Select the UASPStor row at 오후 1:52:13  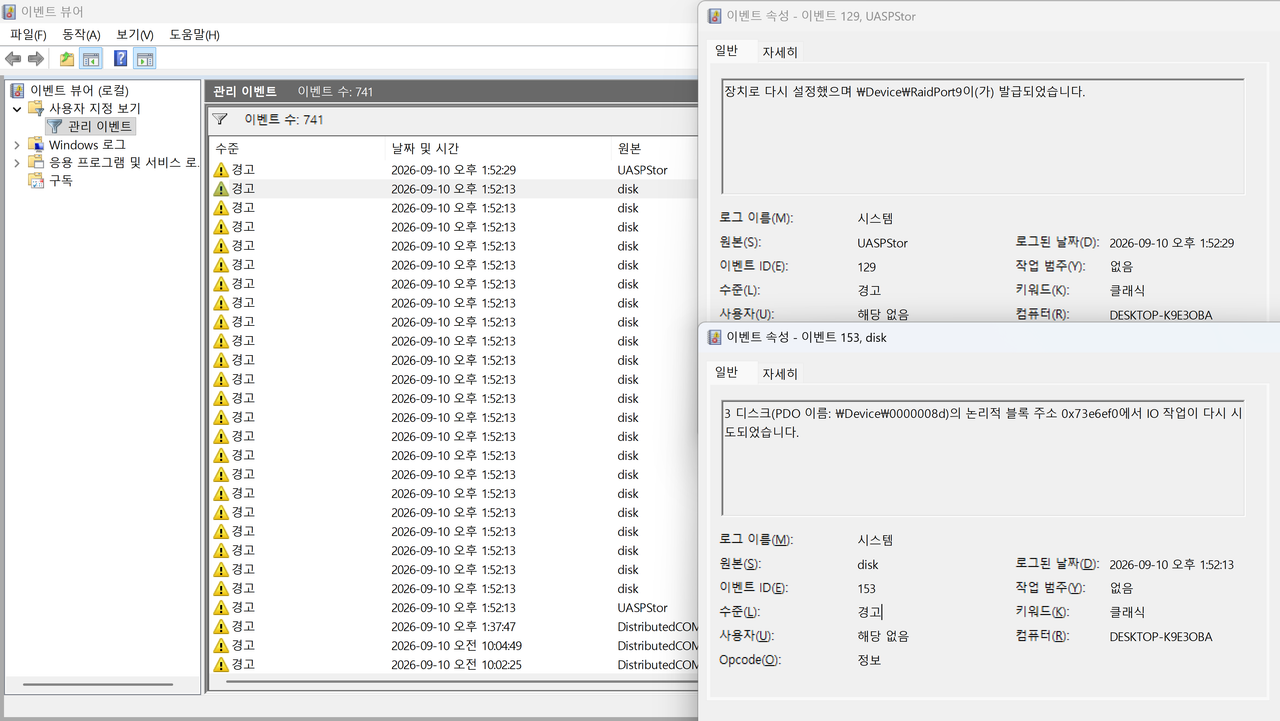point(454,607)
